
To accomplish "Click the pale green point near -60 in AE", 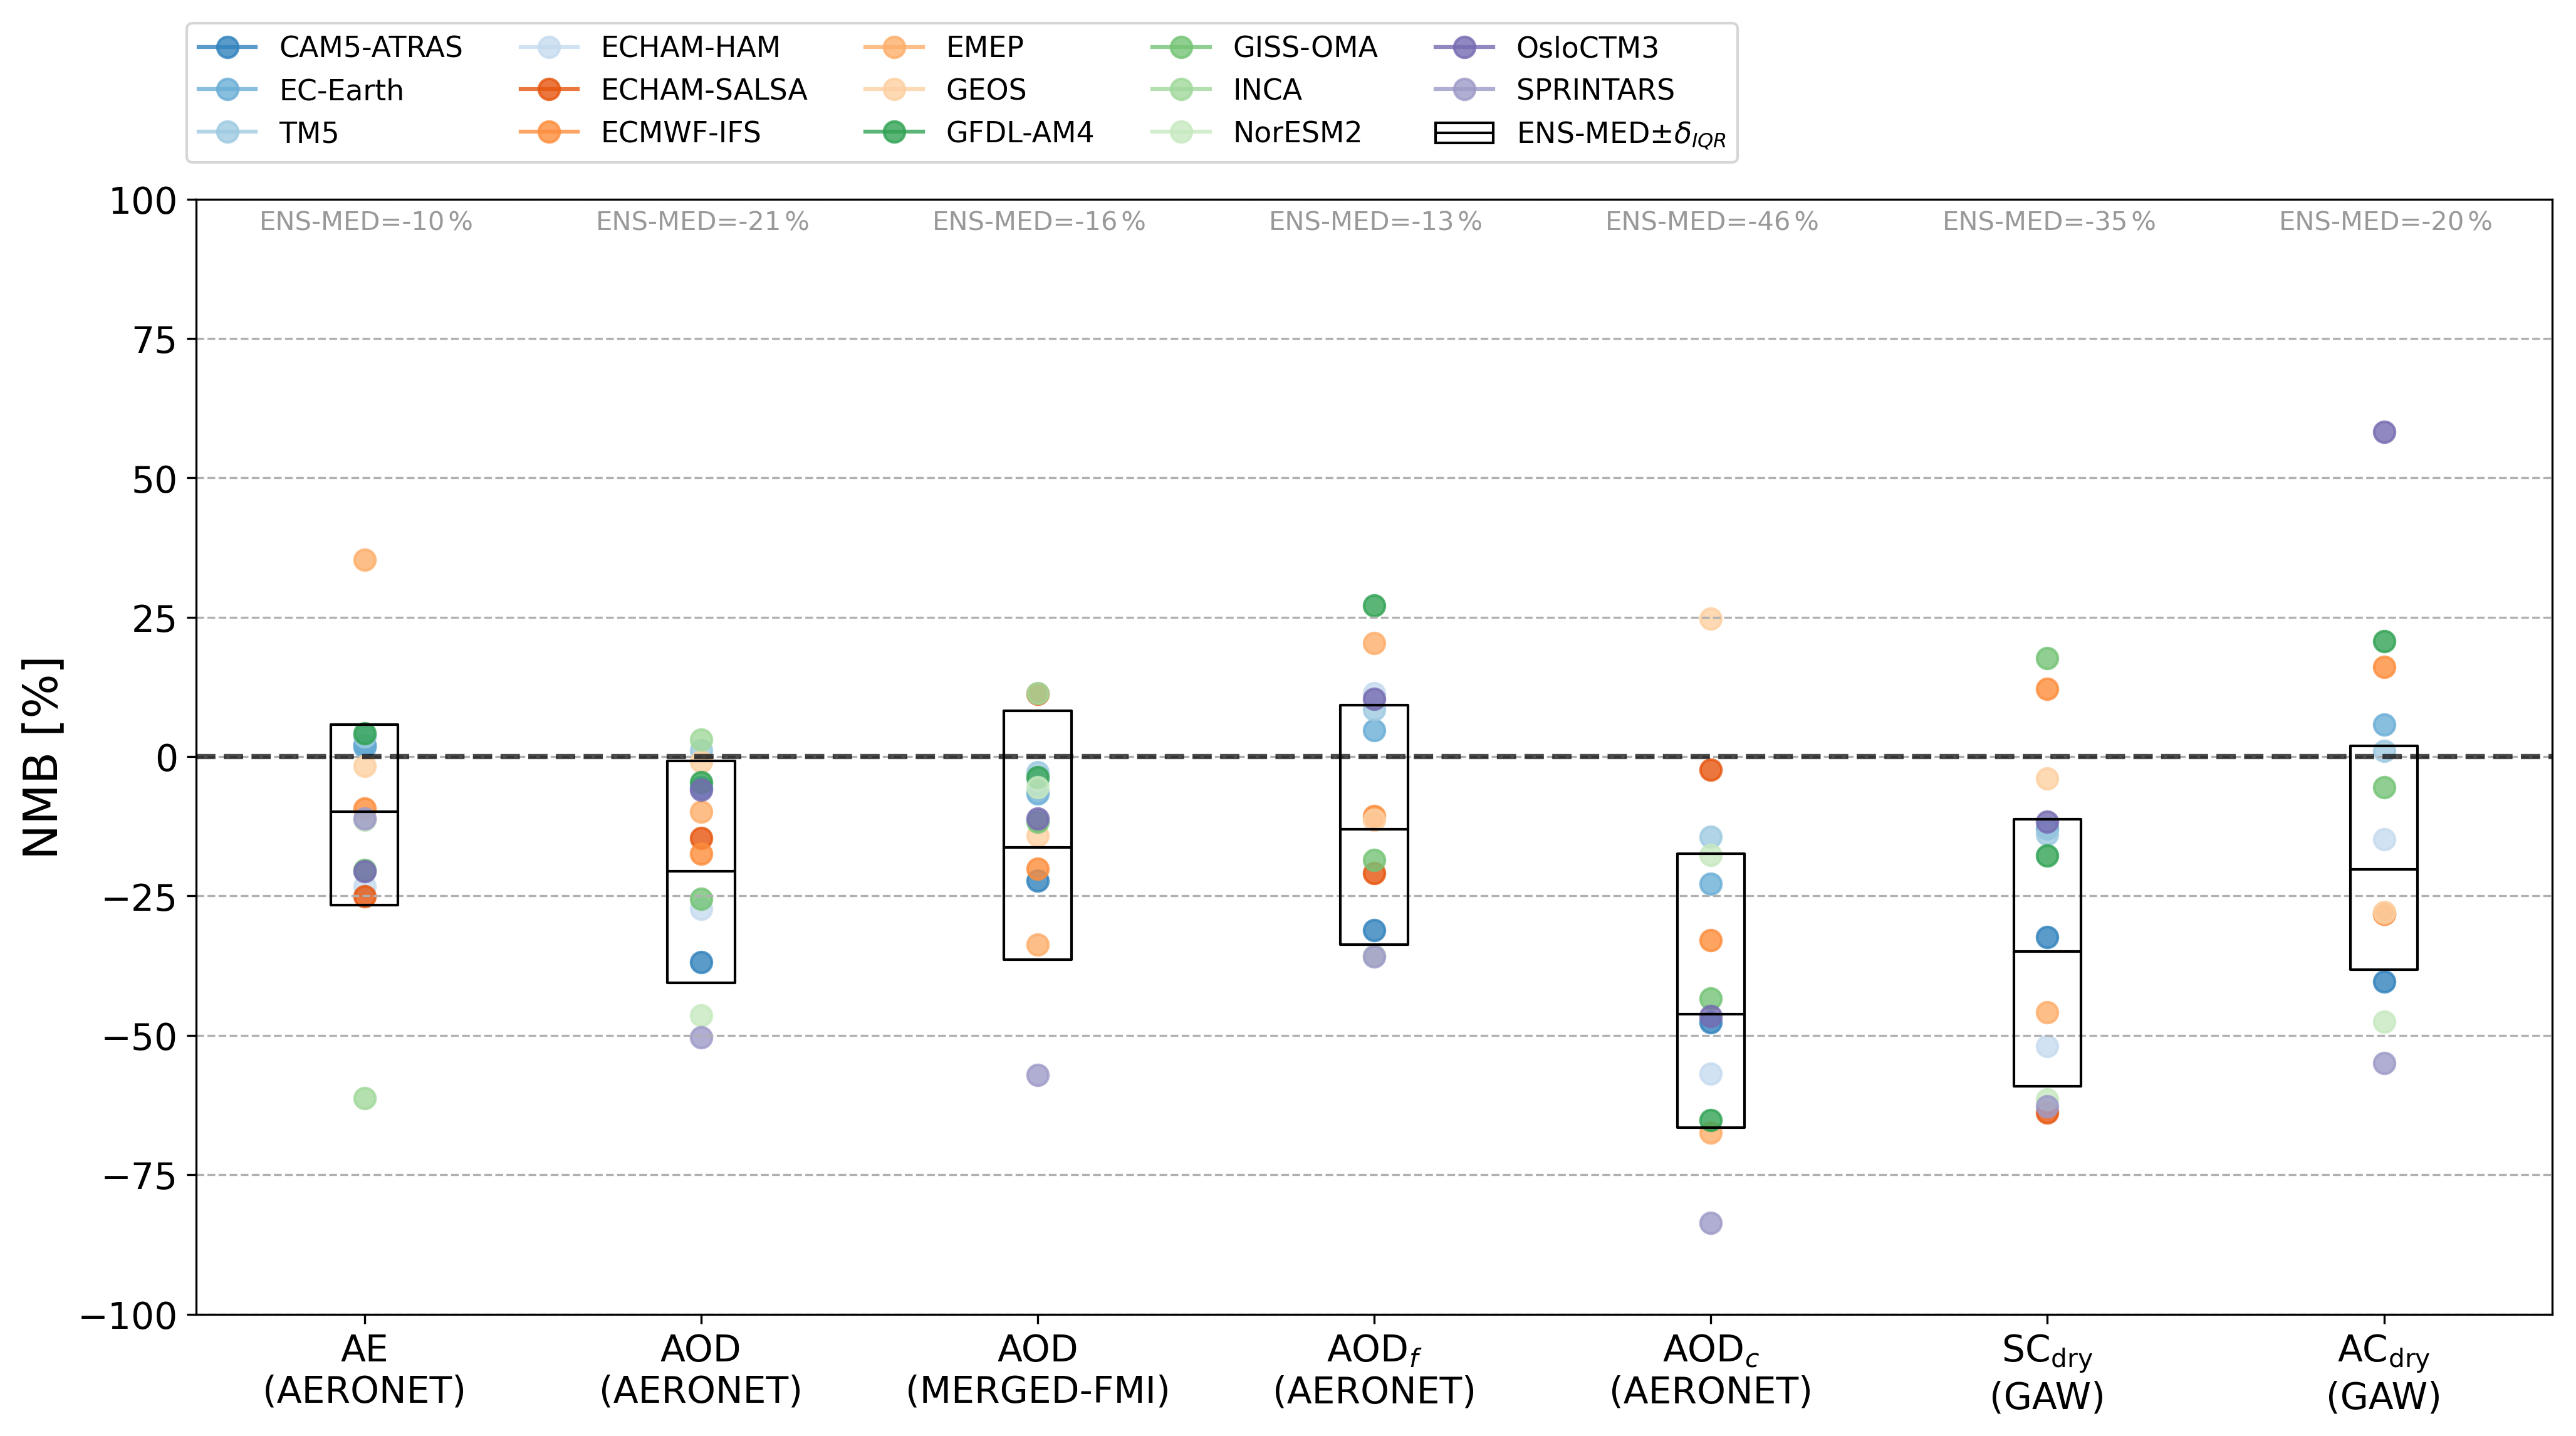I will [x=365, y=1098].
